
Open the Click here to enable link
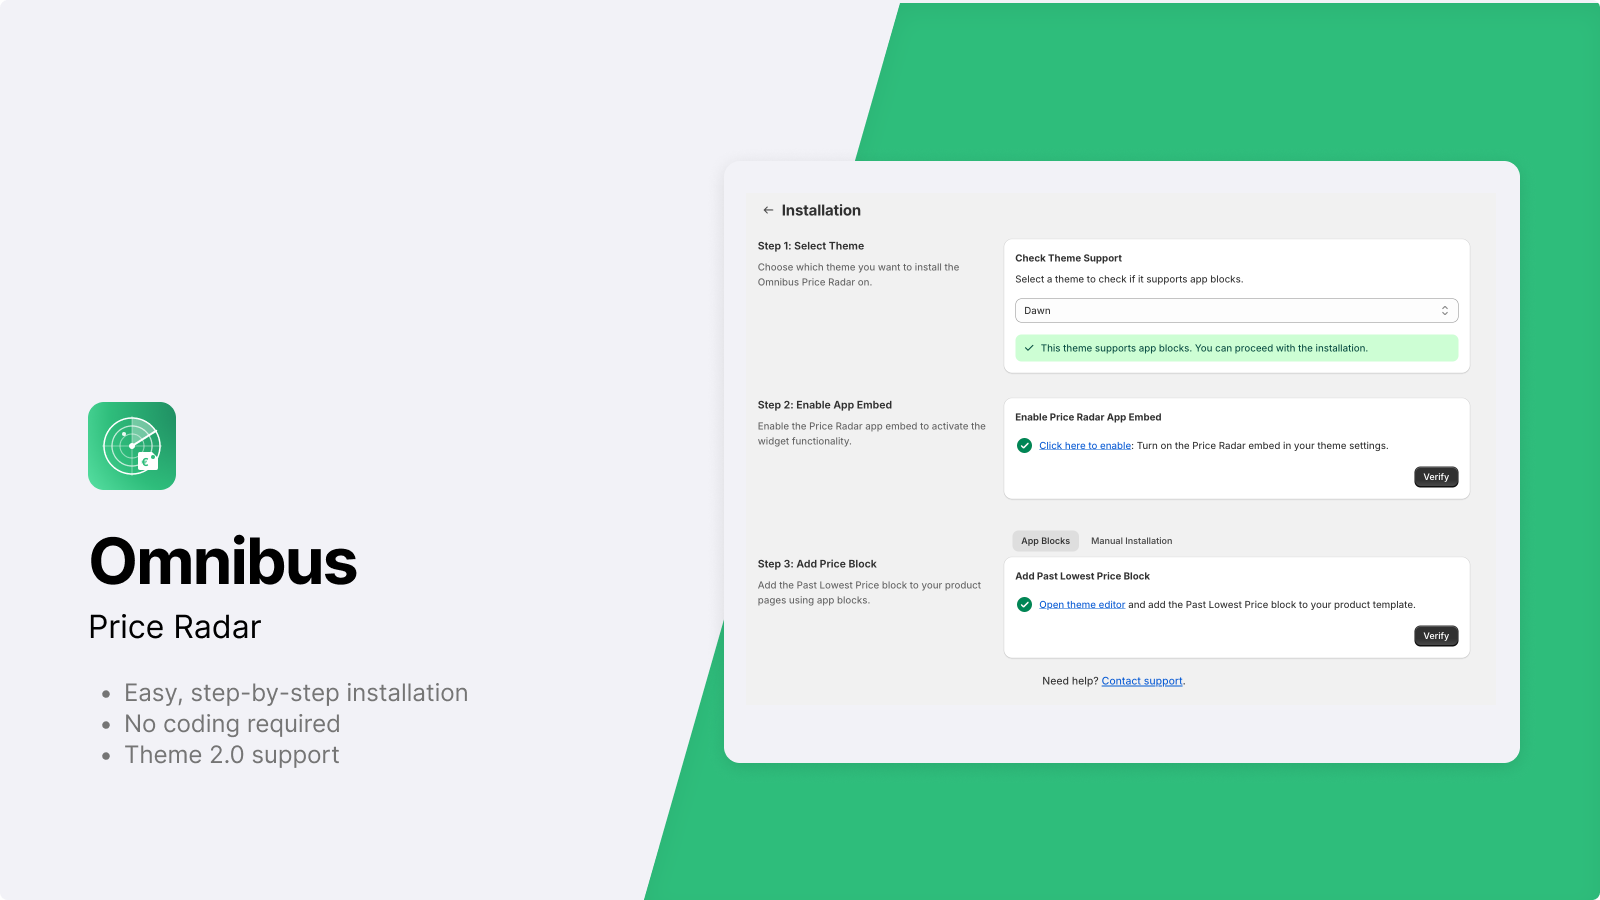click(x=1085, y=446)
